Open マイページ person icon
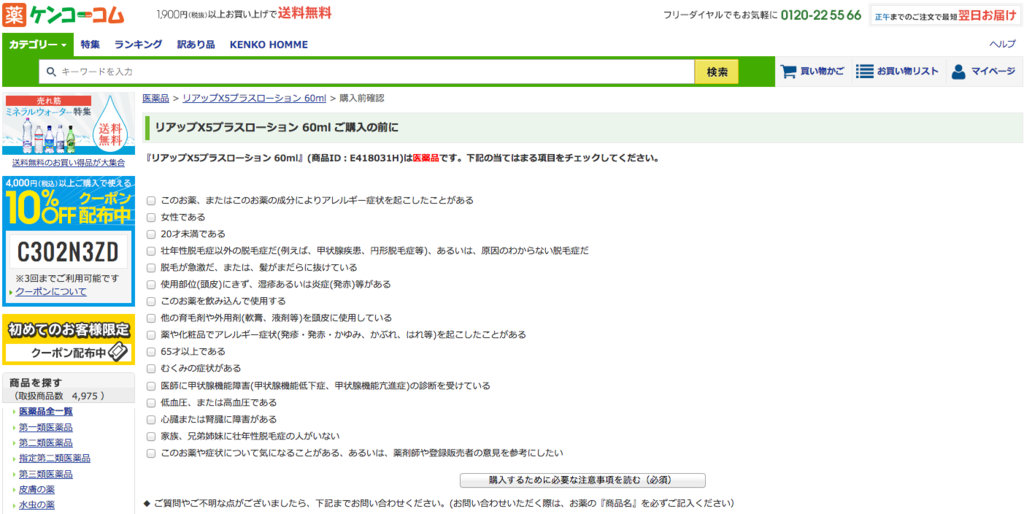 tap(958, 71)
